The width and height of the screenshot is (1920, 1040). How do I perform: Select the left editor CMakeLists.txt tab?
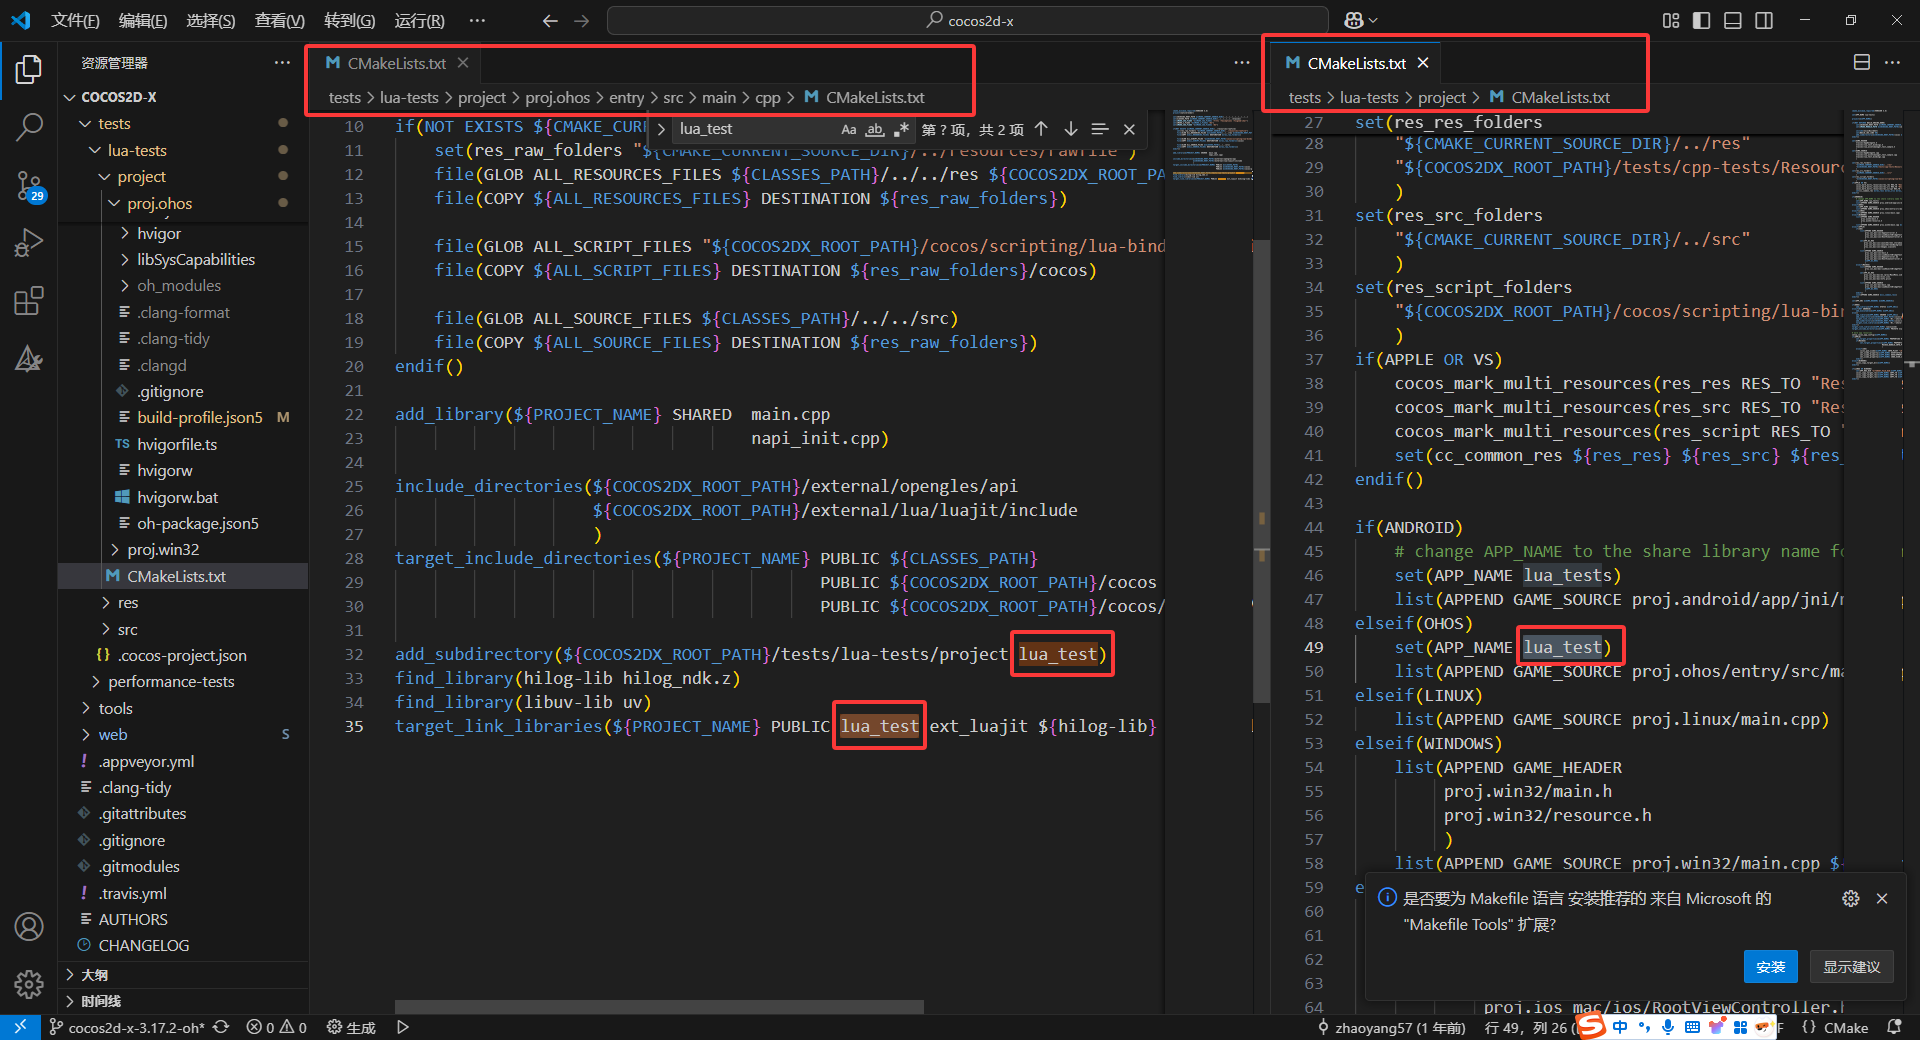(x=396, y=63)
